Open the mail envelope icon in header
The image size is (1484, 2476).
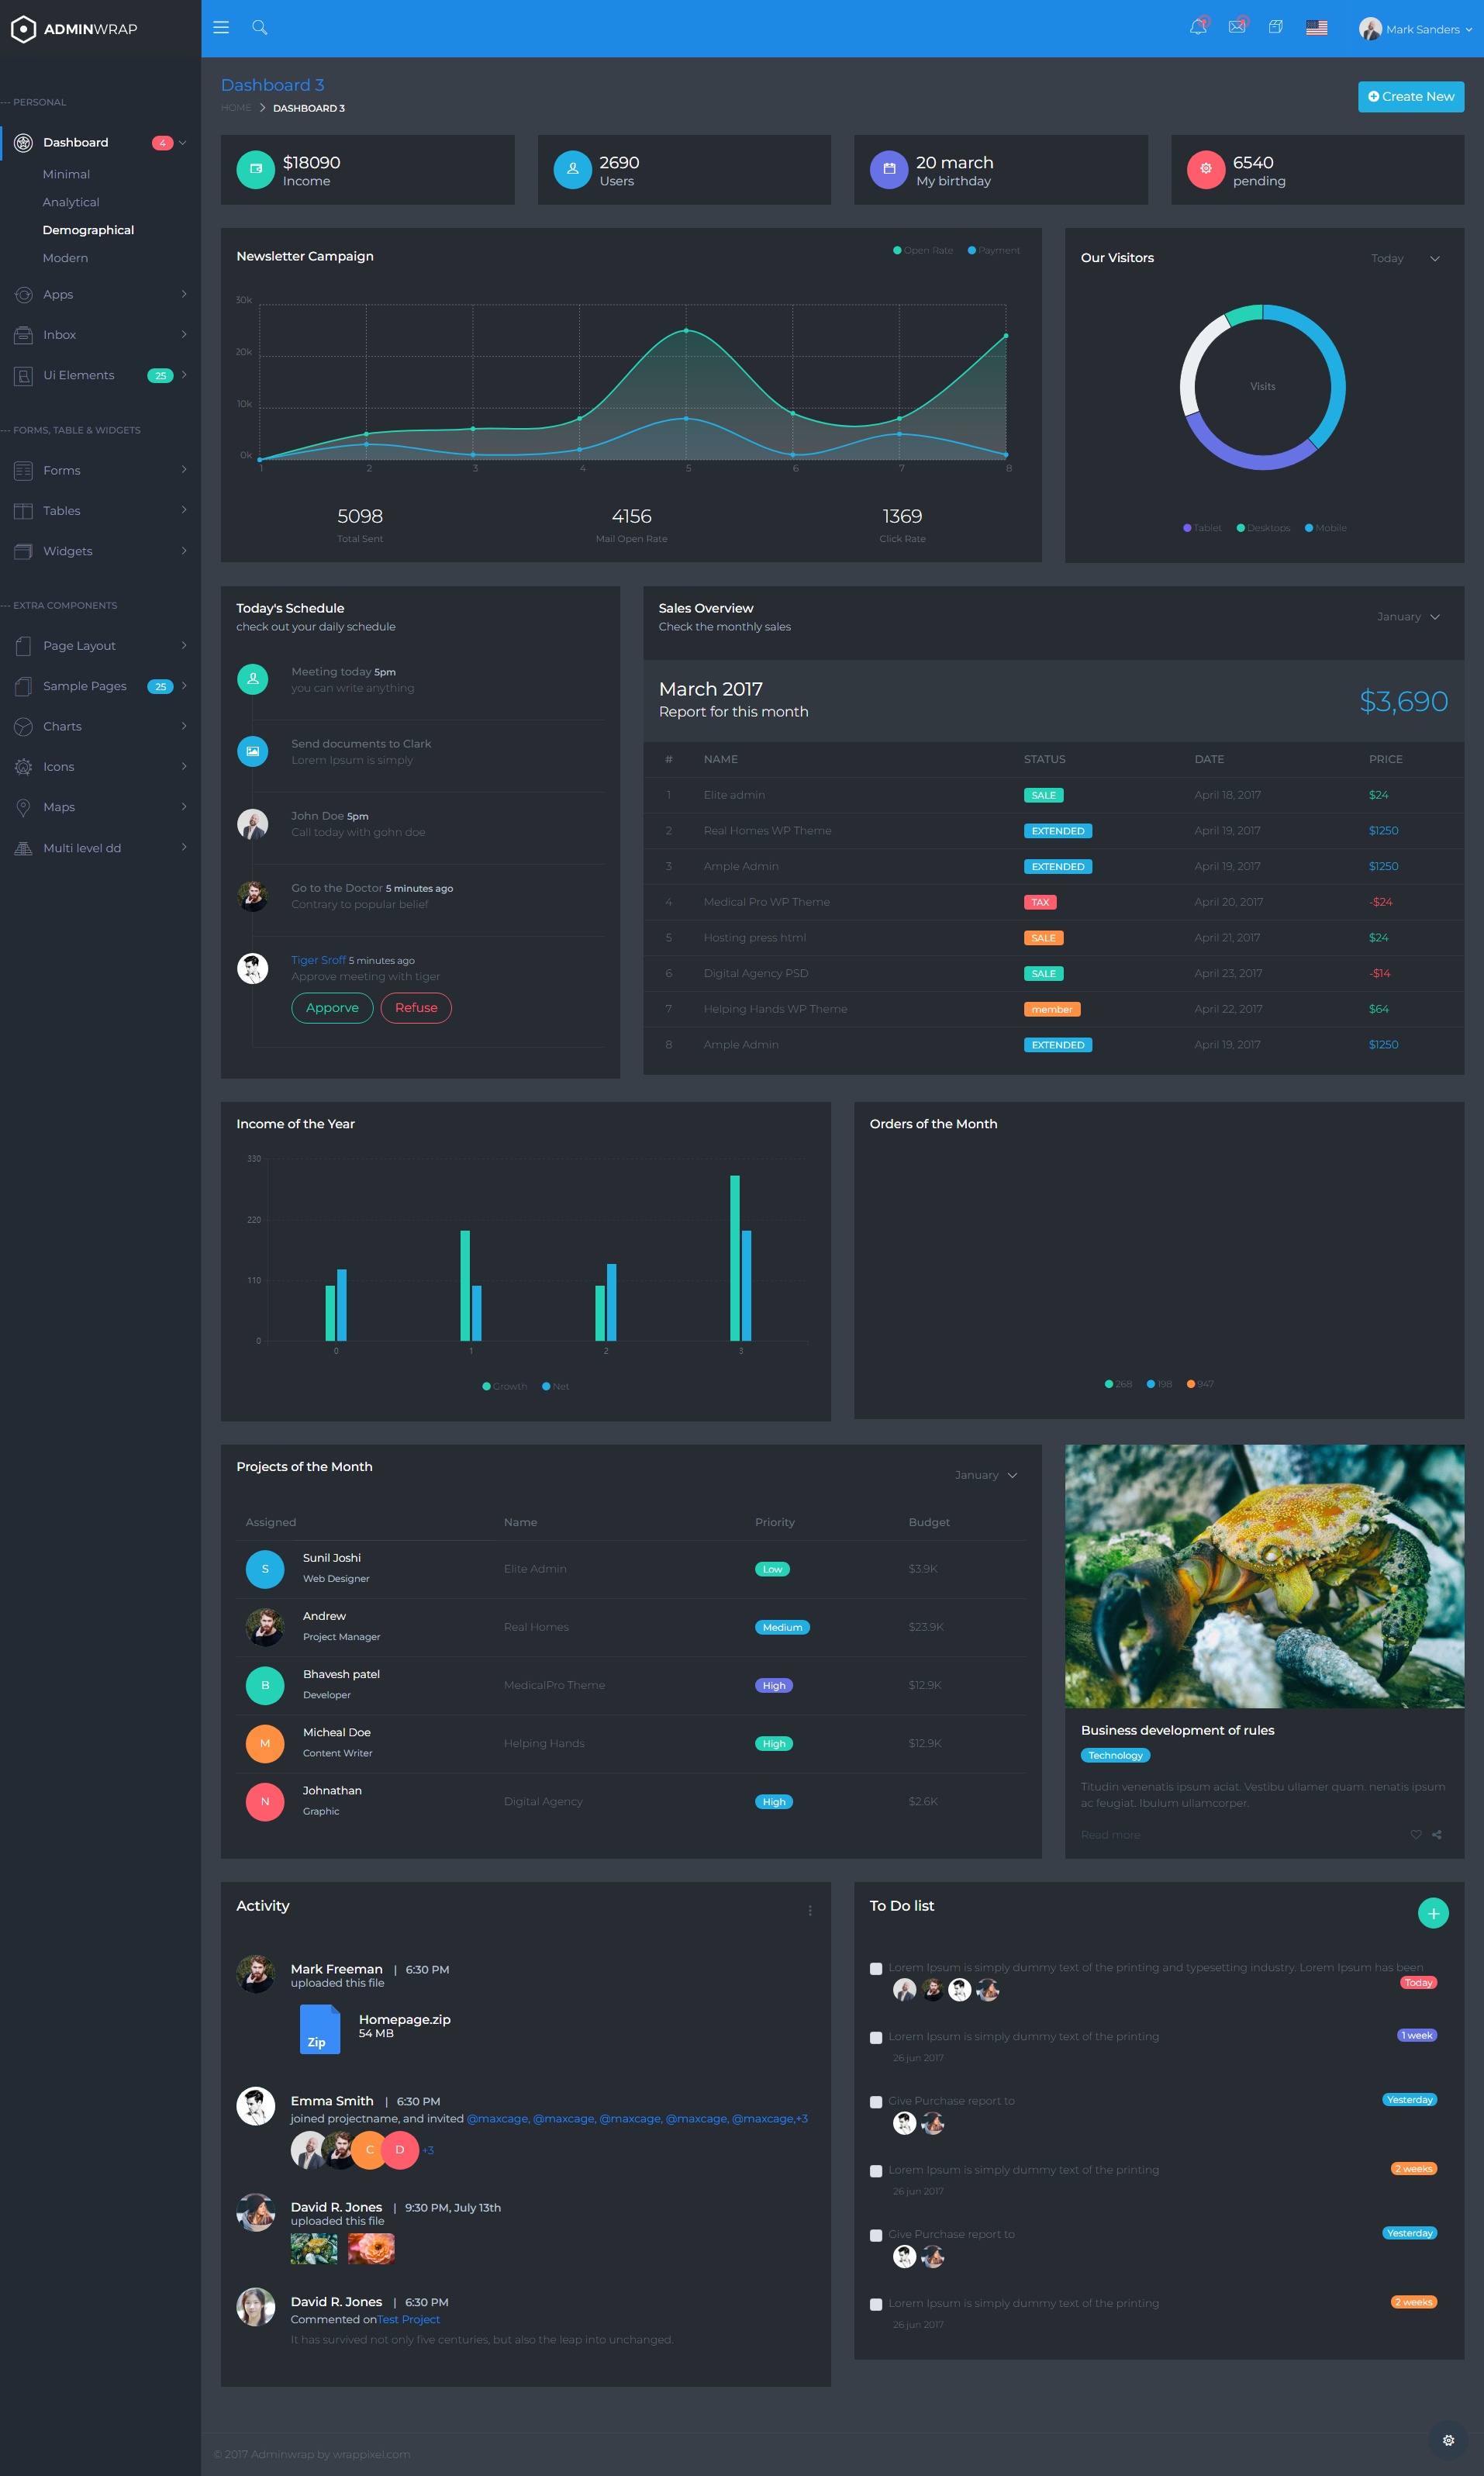[x=1237, y=27]
